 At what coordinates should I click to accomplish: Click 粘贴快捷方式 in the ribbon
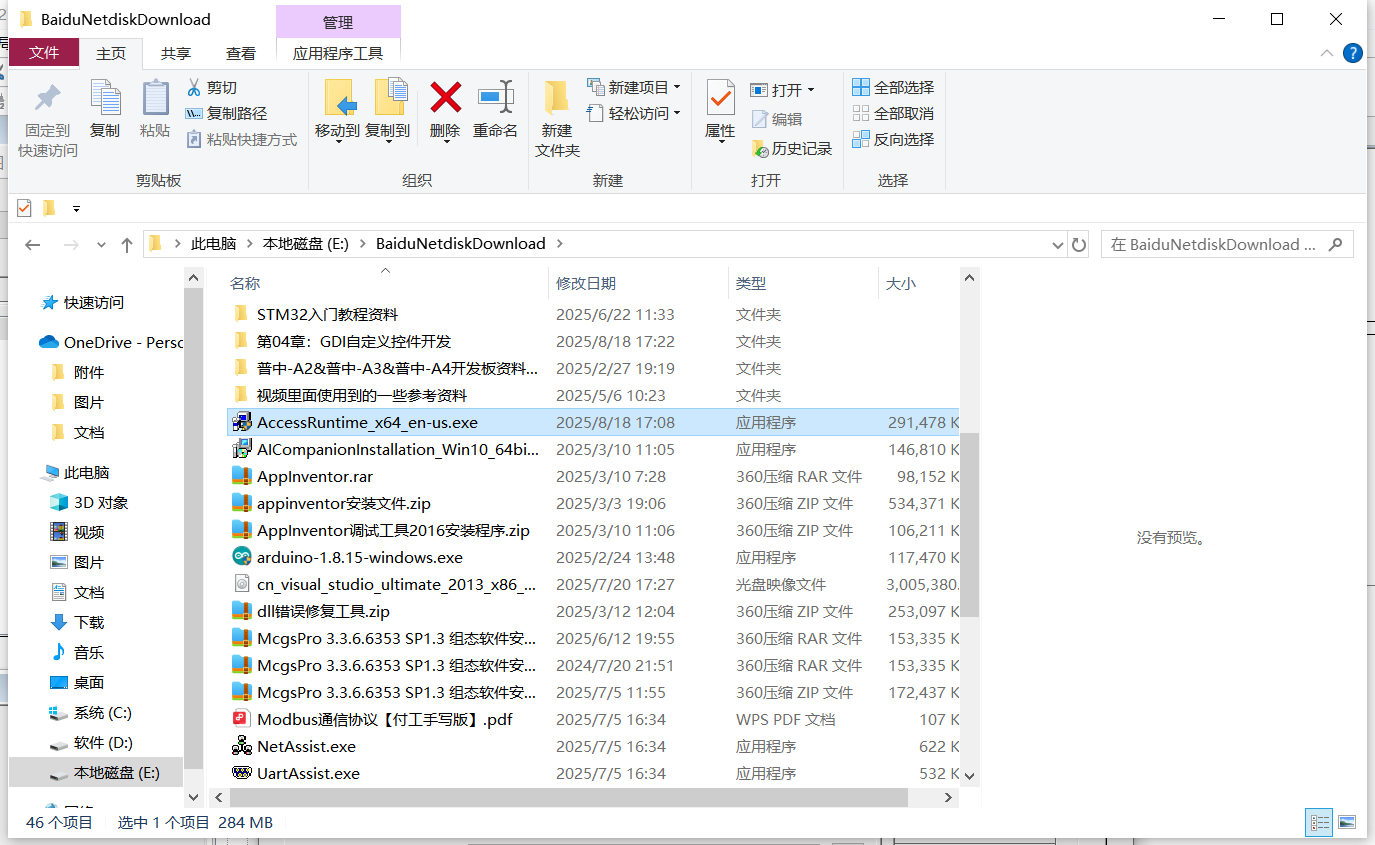click(x=241, y=139)
